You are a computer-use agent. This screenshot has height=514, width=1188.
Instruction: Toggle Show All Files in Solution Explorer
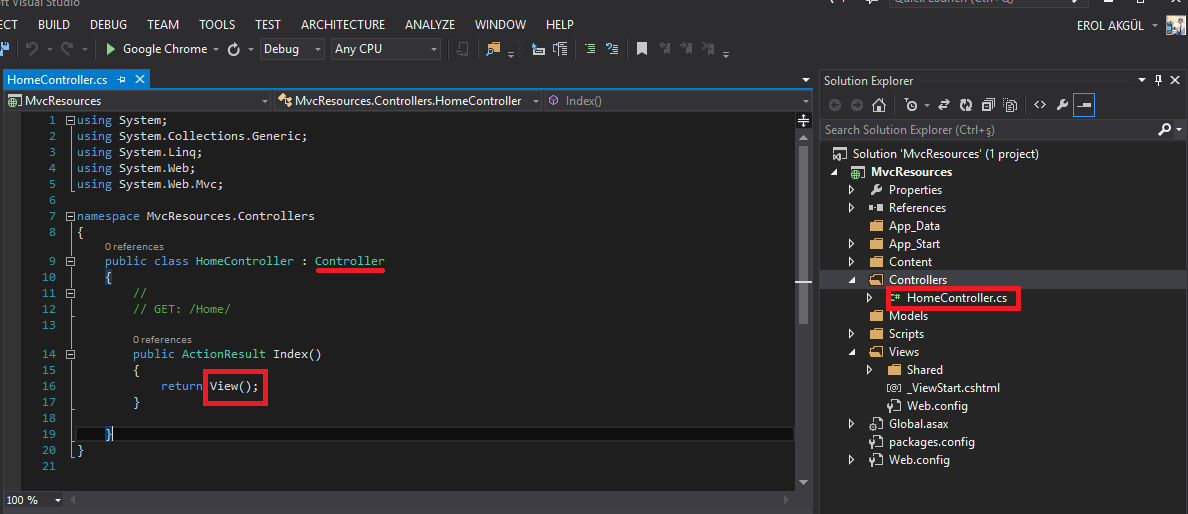(1010, 105)
